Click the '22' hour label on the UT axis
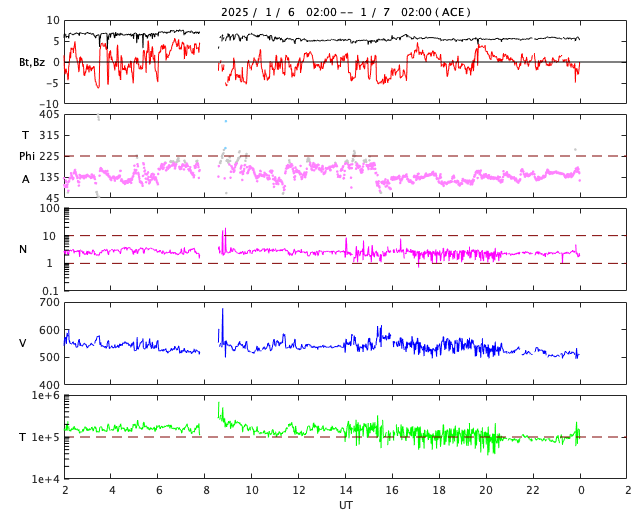This screenshot has width=640, height=512. click(533, 490)
